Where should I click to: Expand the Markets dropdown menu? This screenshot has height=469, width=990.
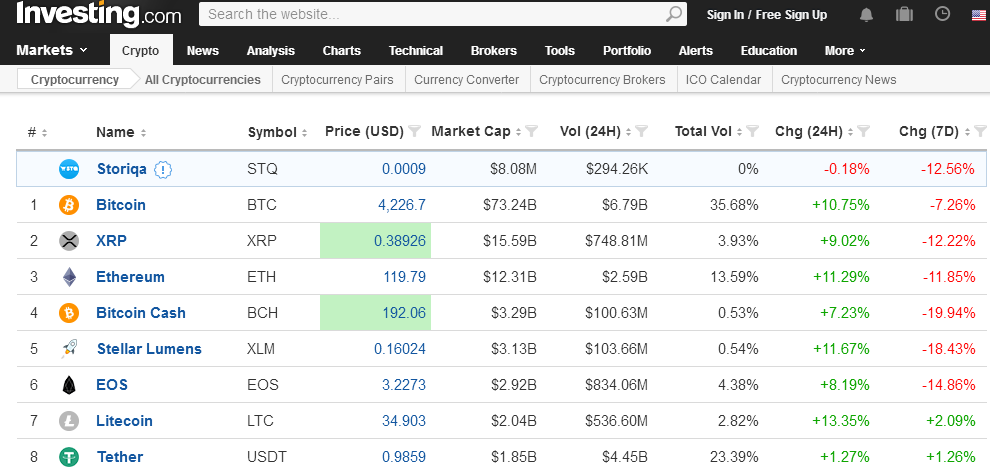(x=52, y=50)
